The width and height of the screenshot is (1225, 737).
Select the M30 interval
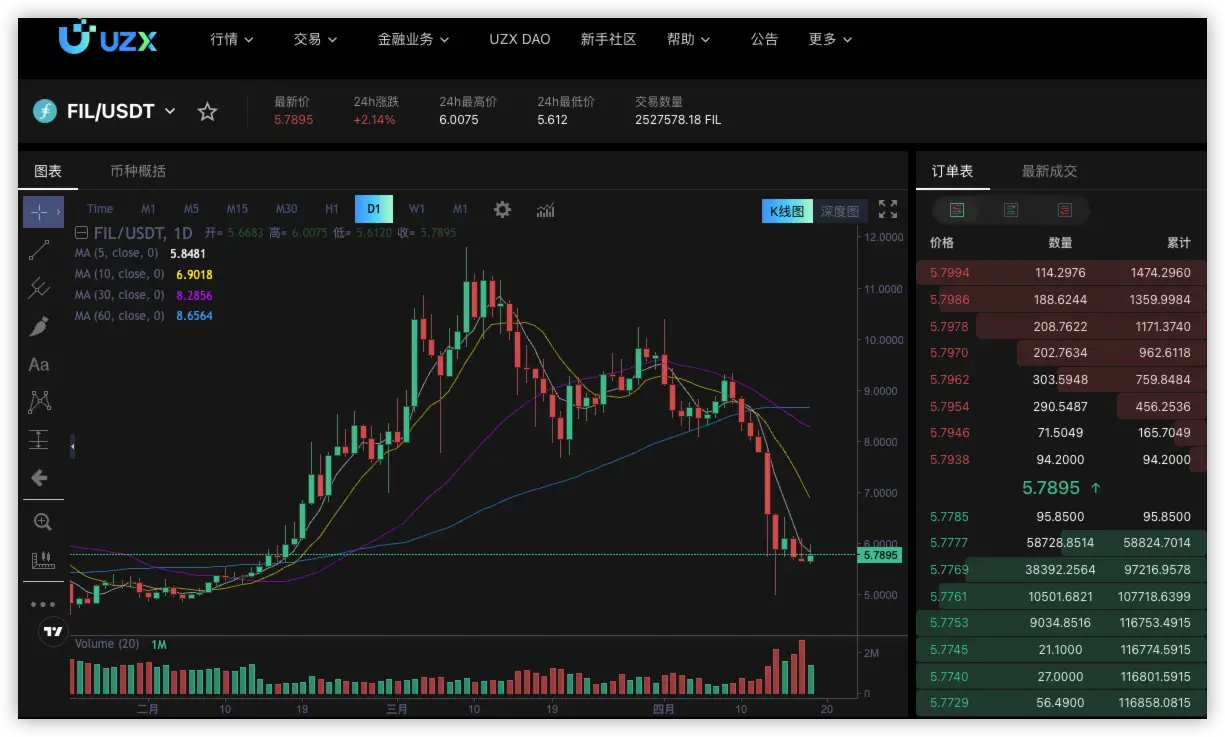[x=286, y=209]
